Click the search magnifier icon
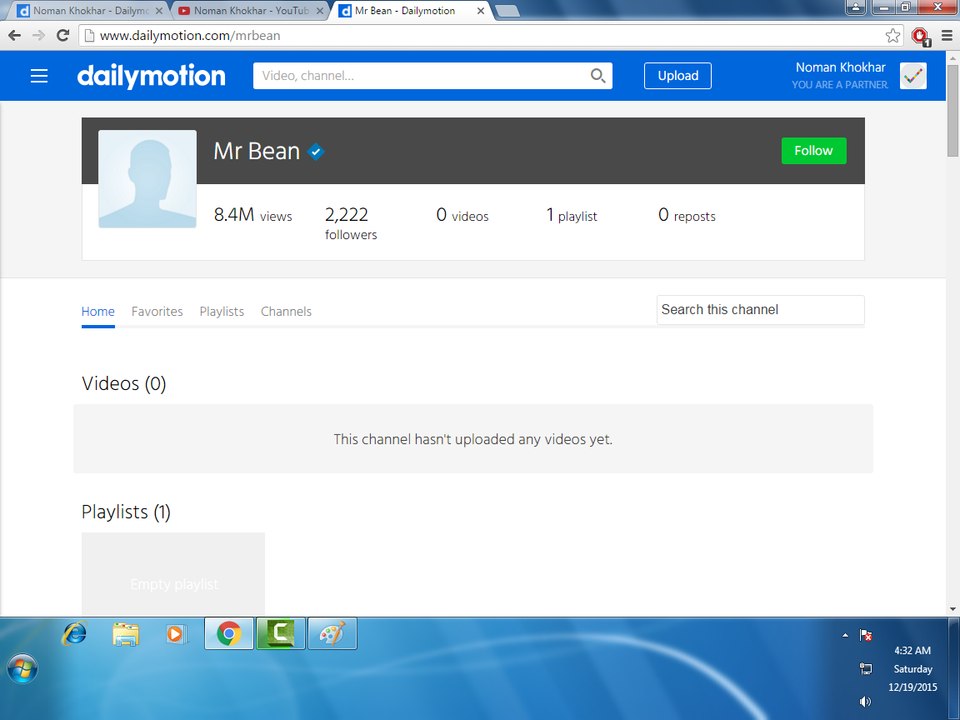The height and width of the screenshot is (720, 960). [x=598, y=75]
